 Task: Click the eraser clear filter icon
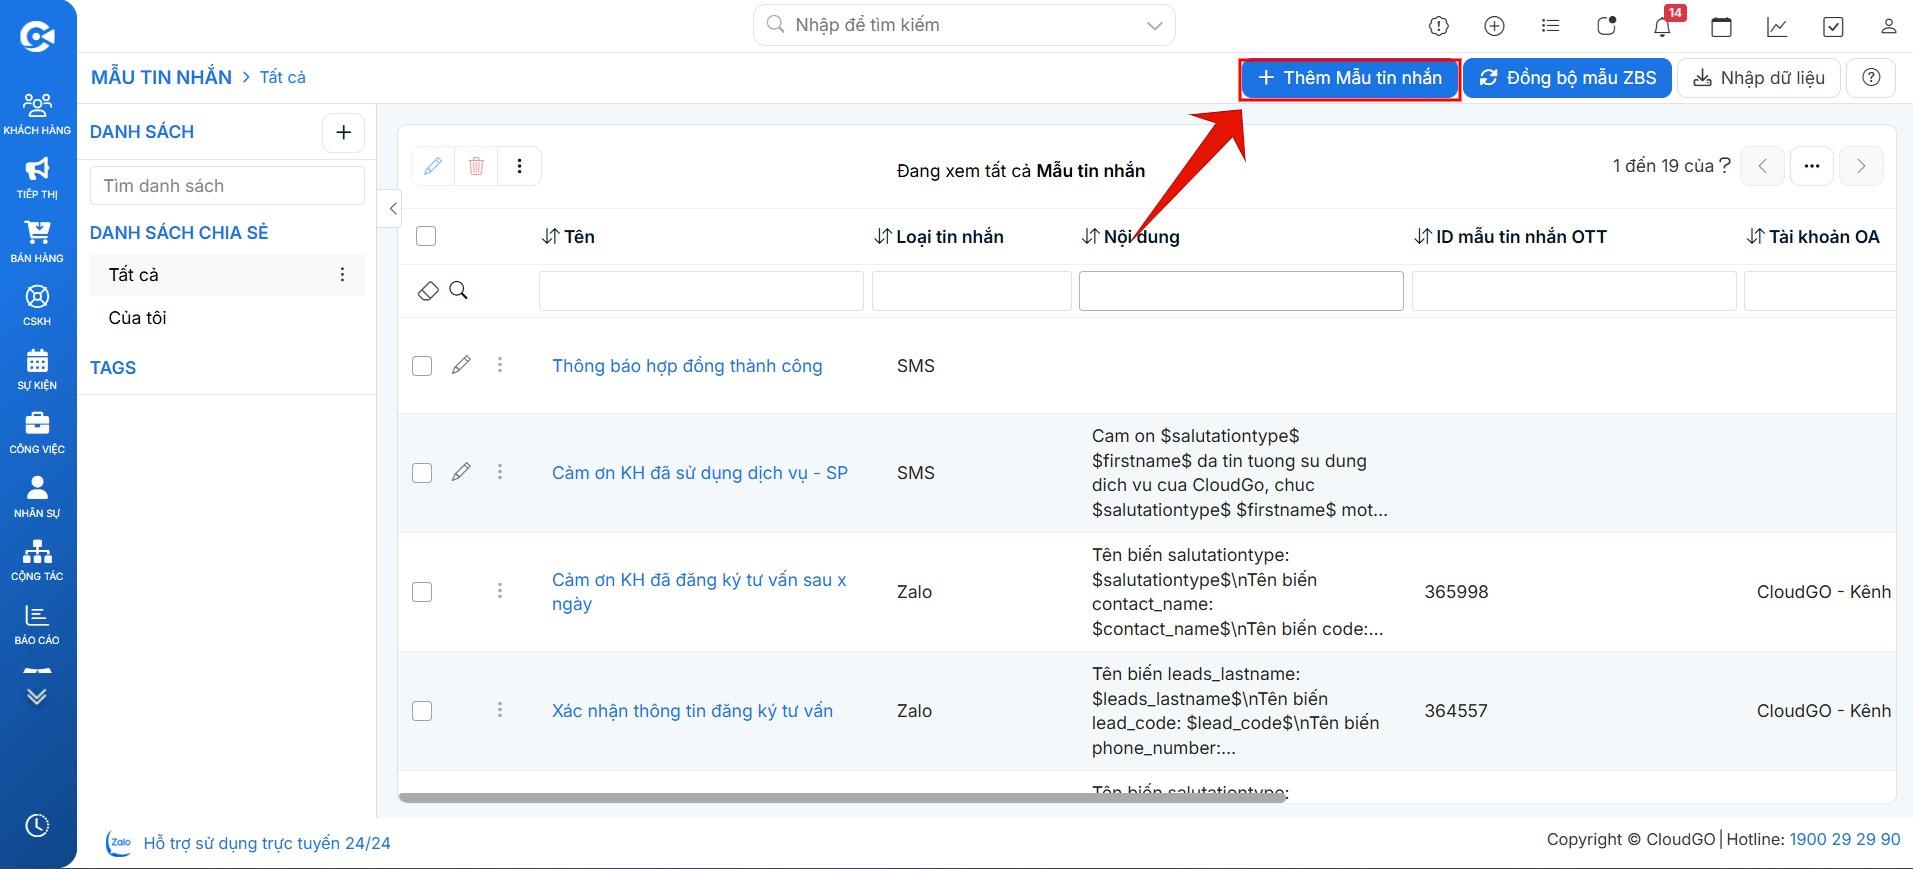pos(428,291)
